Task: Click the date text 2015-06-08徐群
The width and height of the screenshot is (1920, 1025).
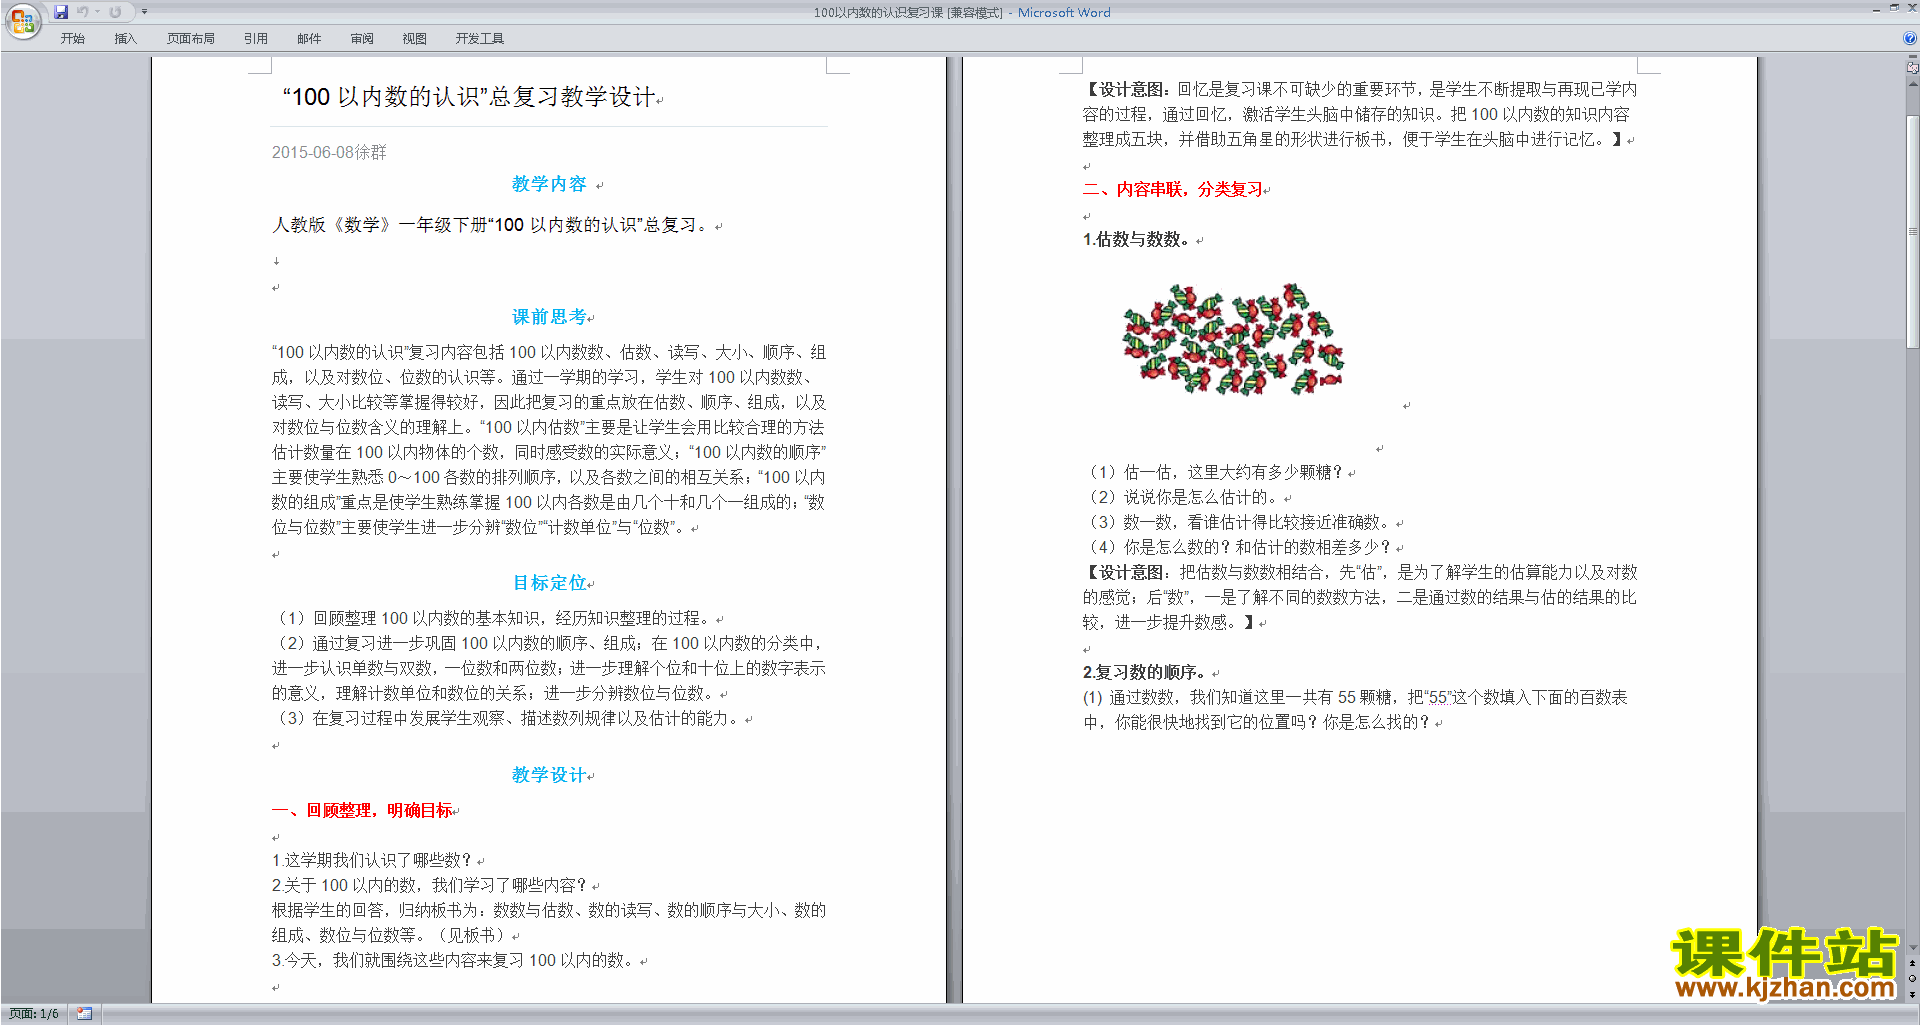Action: (x=329, y=152)
